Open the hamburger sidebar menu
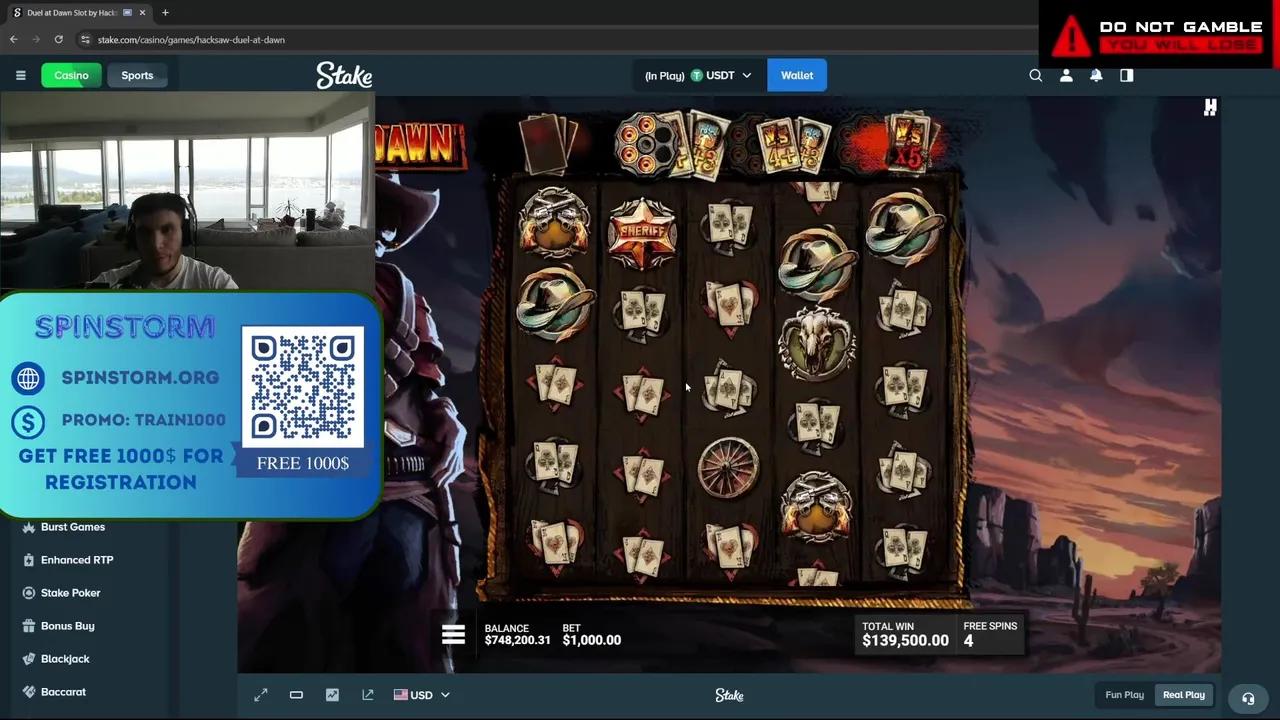 (20, 75)
